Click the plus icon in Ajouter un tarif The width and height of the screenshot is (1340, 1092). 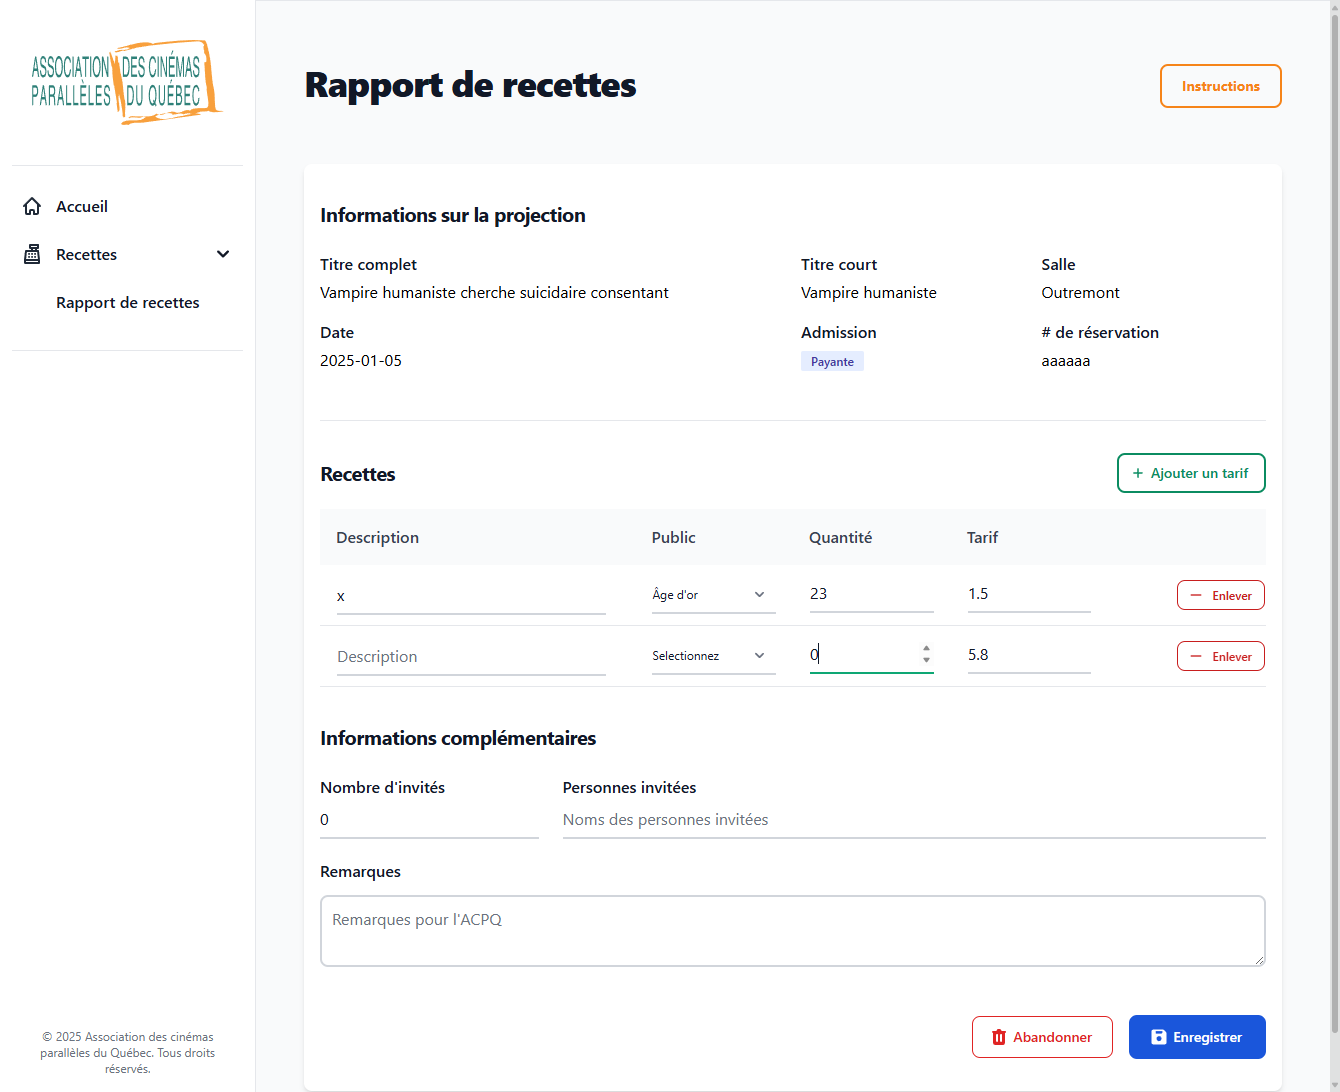1137,473
